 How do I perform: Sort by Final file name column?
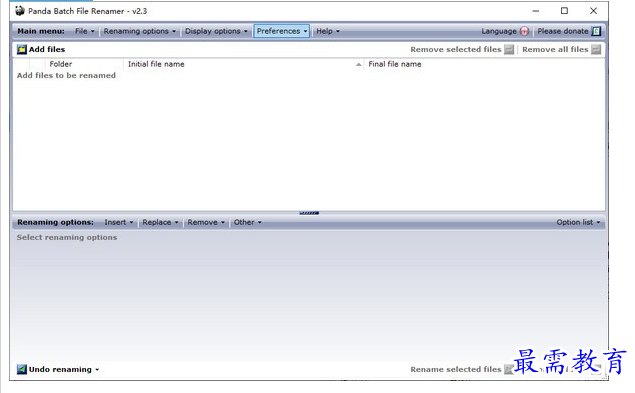395,64
